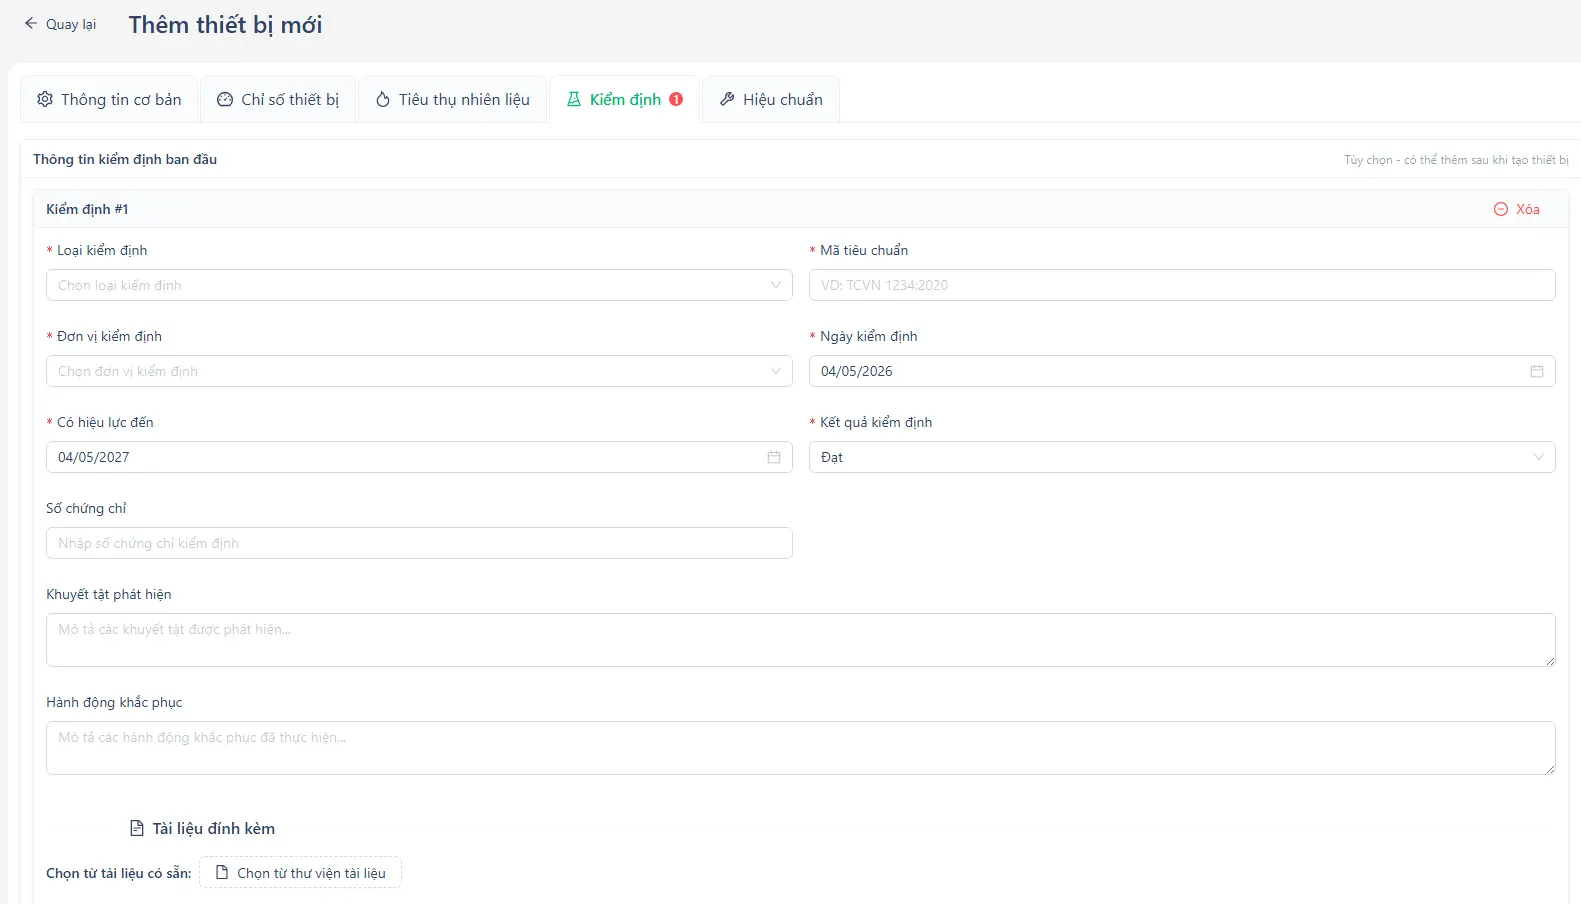
Task: Delete Kiểm định #1 with Xóa
Action: (x=1516, y=209)
